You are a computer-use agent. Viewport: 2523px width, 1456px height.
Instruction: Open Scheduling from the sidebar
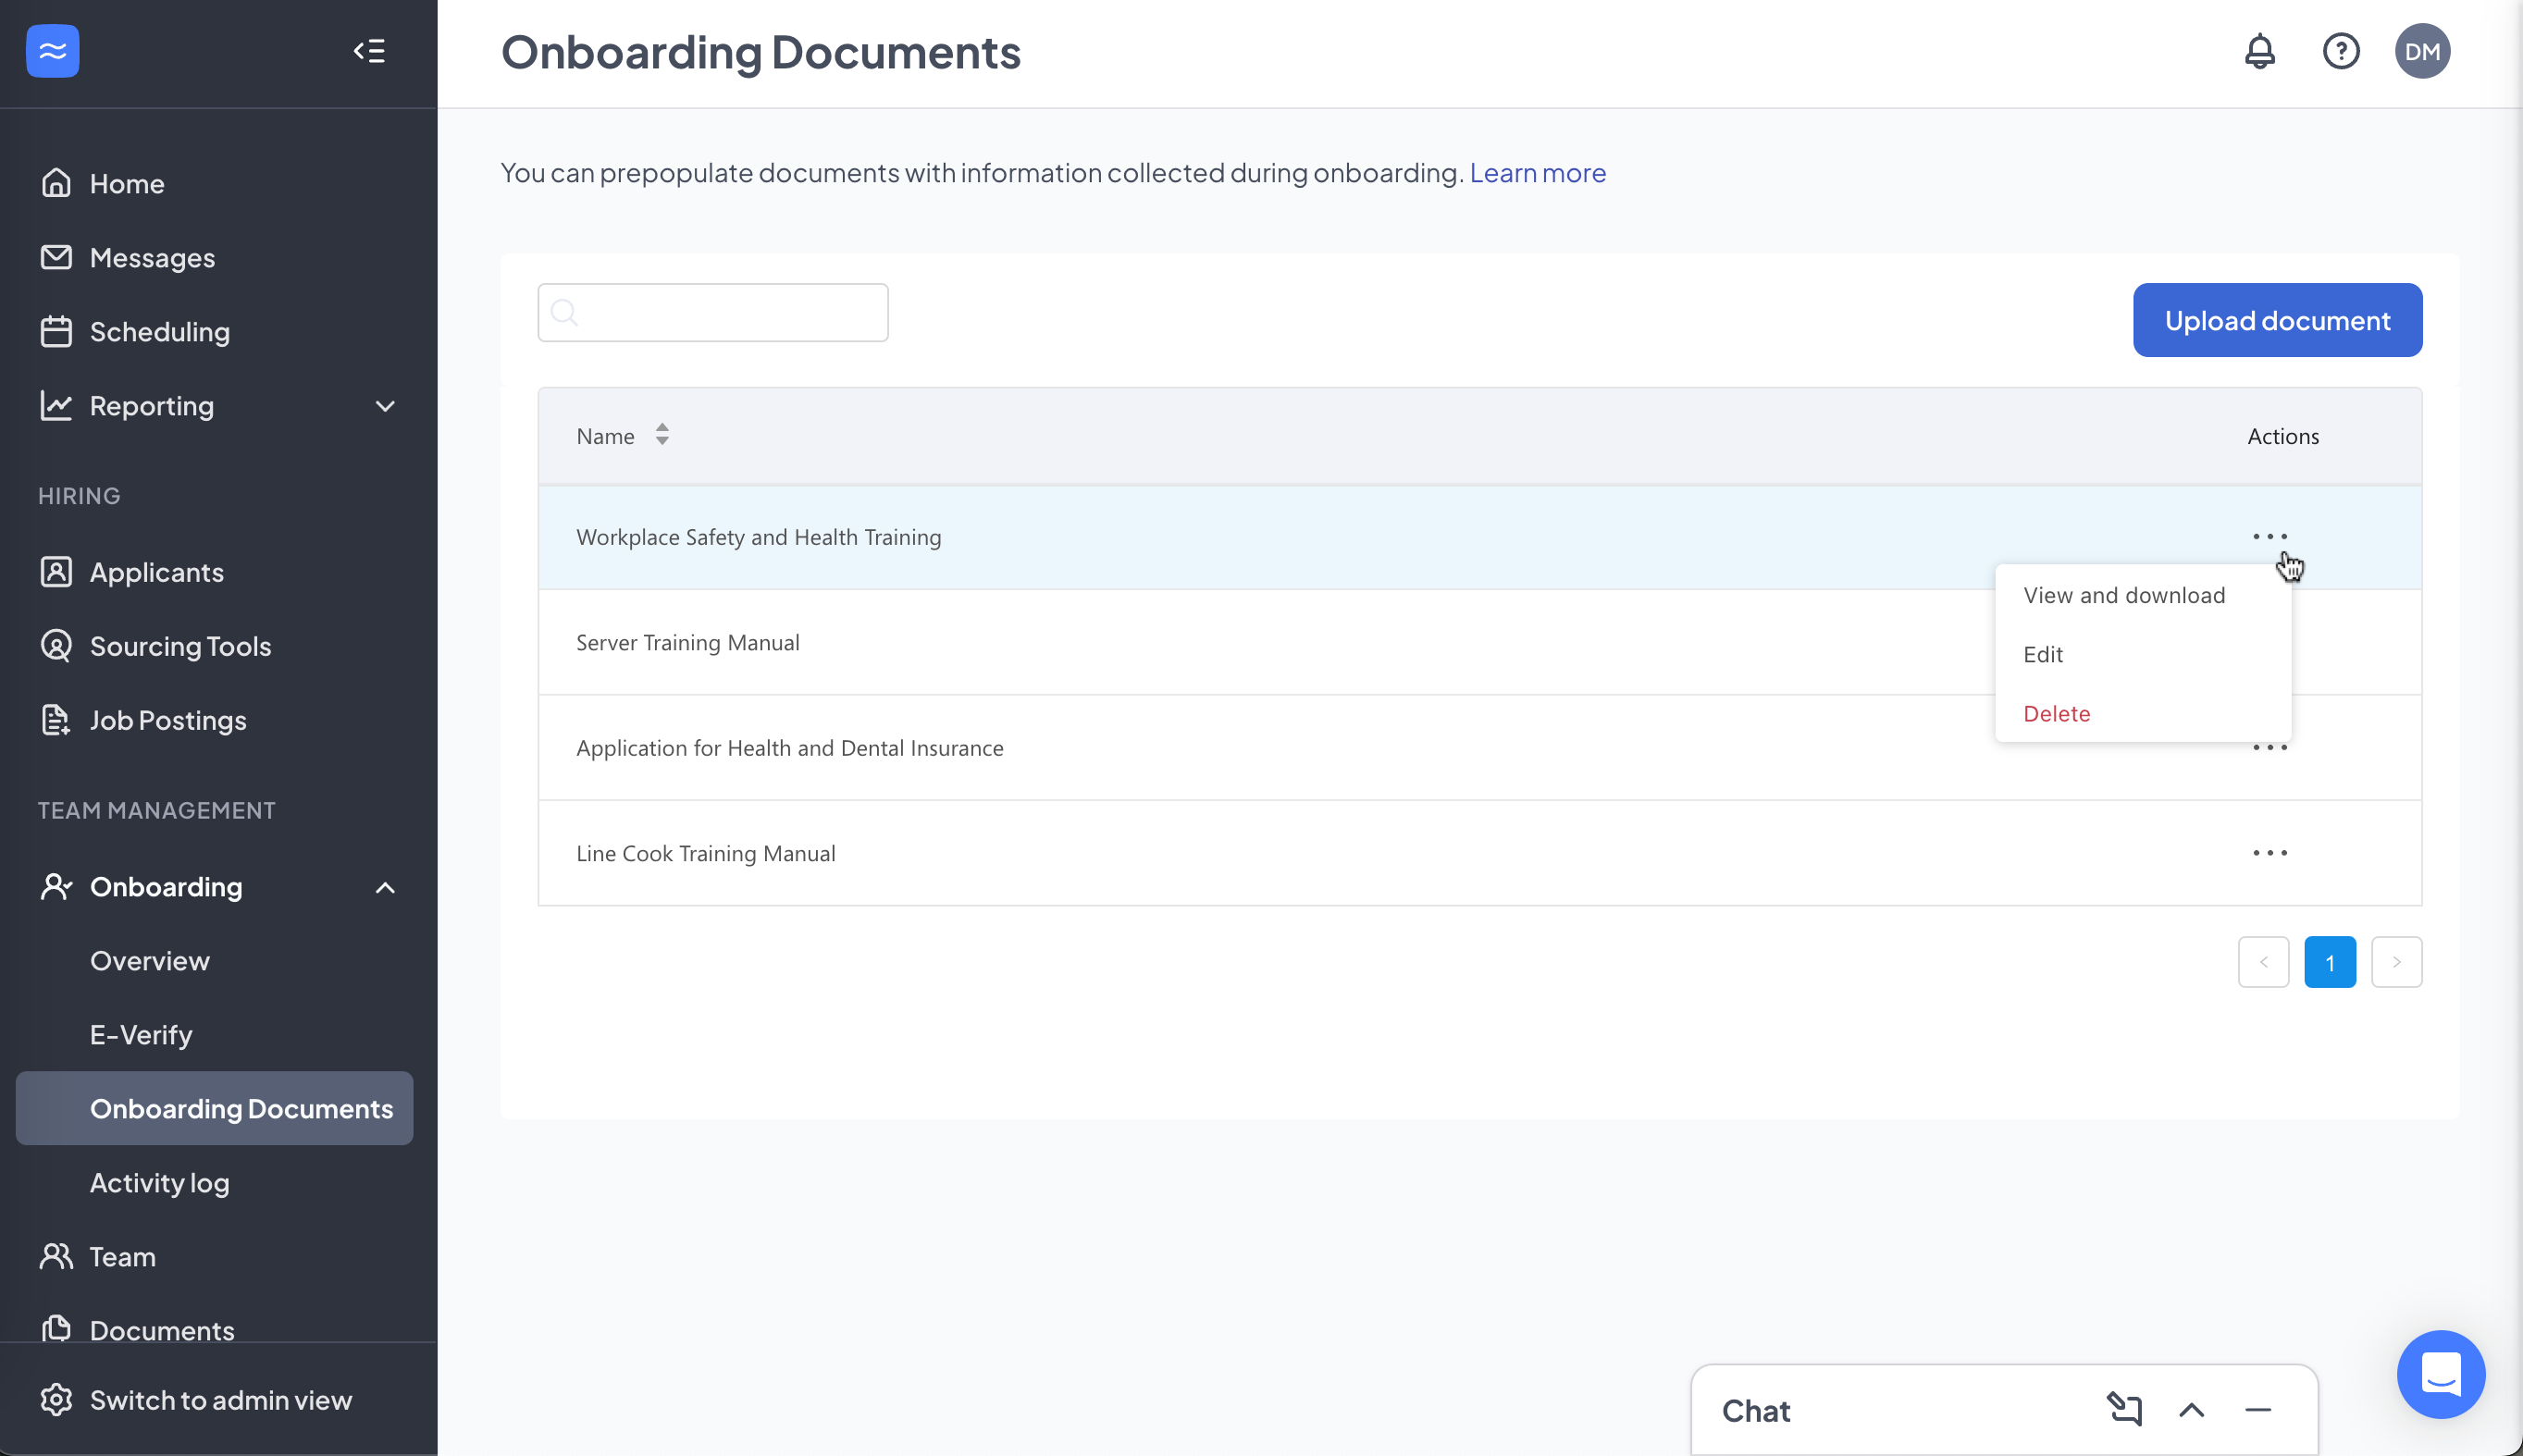coord(159,331)
